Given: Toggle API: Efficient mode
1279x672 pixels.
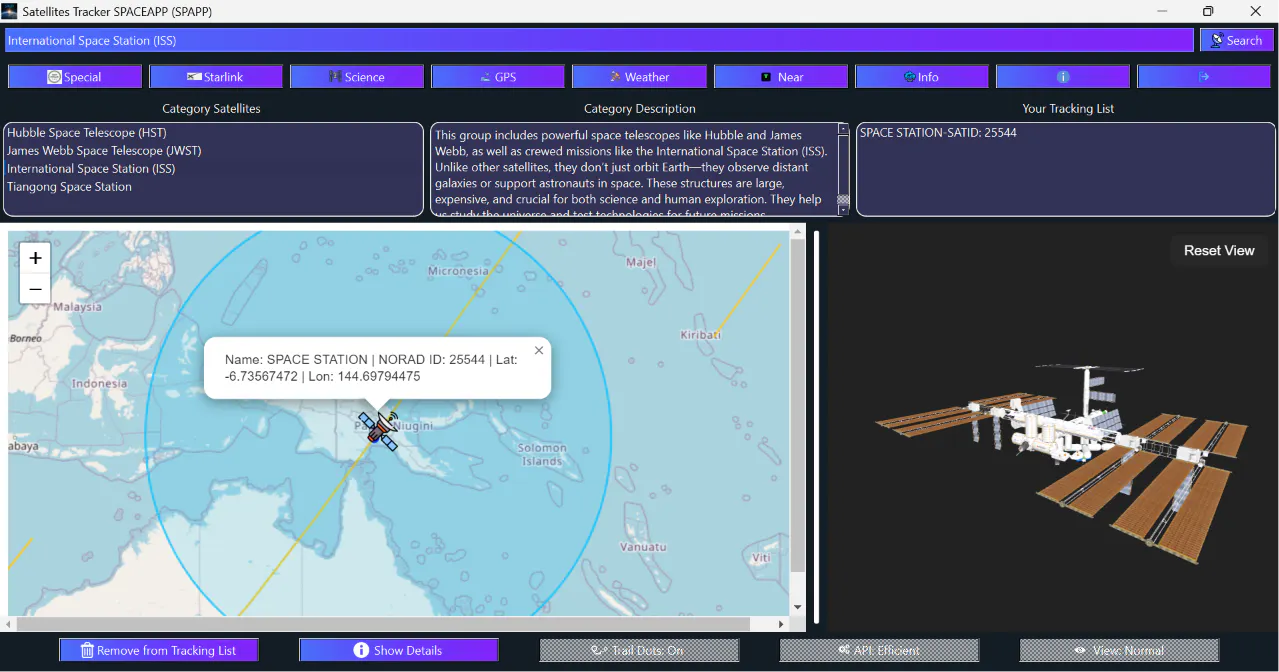Looking at the screenshot, I should click(879, 650).
